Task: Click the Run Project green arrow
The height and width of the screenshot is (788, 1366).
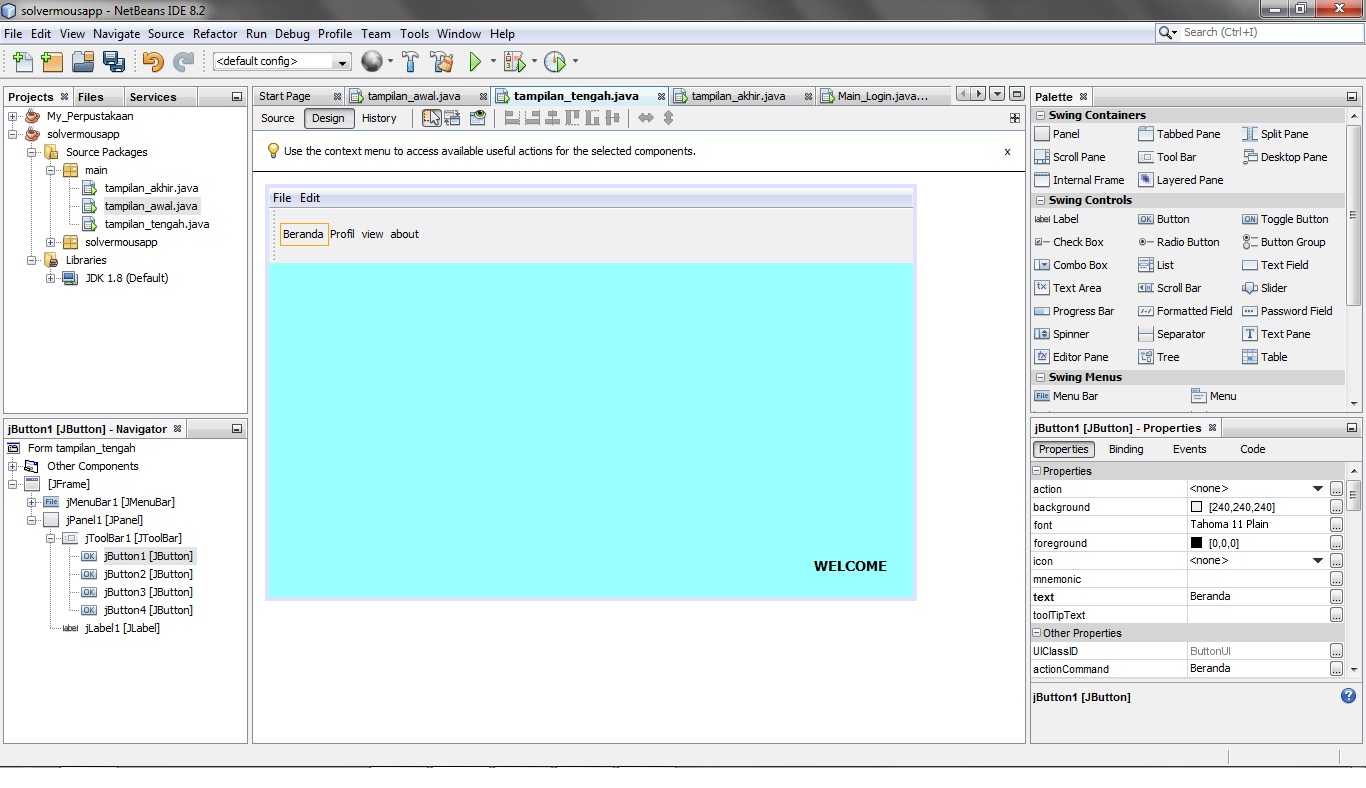Action: click(x=474, y=61)
